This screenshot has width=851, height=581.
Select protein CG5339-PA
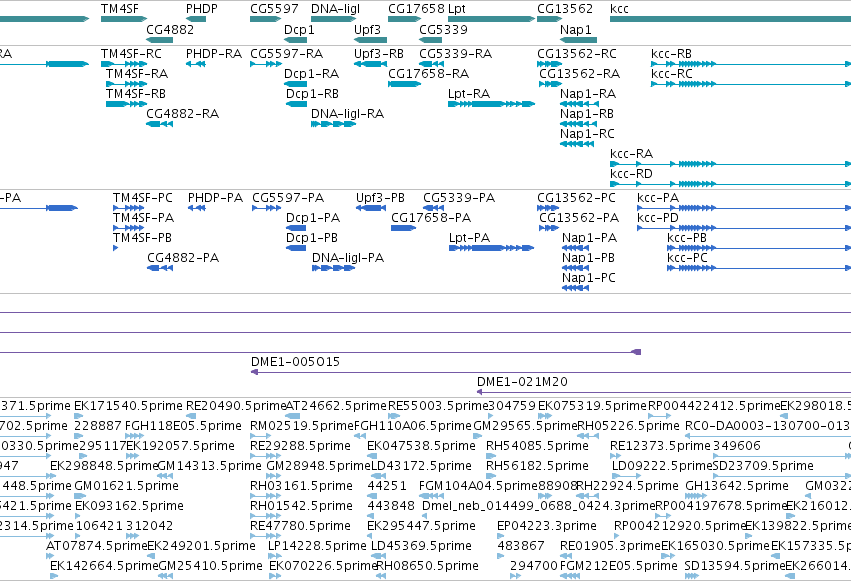[x=434, y=208]
